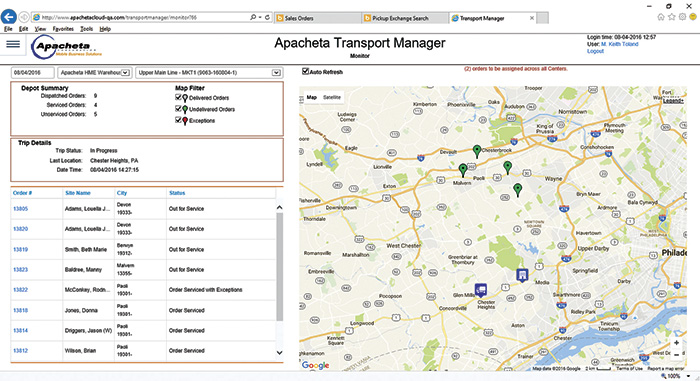700x381 pixels.
Task: Open order 13822 link
Action: point(21,289)
